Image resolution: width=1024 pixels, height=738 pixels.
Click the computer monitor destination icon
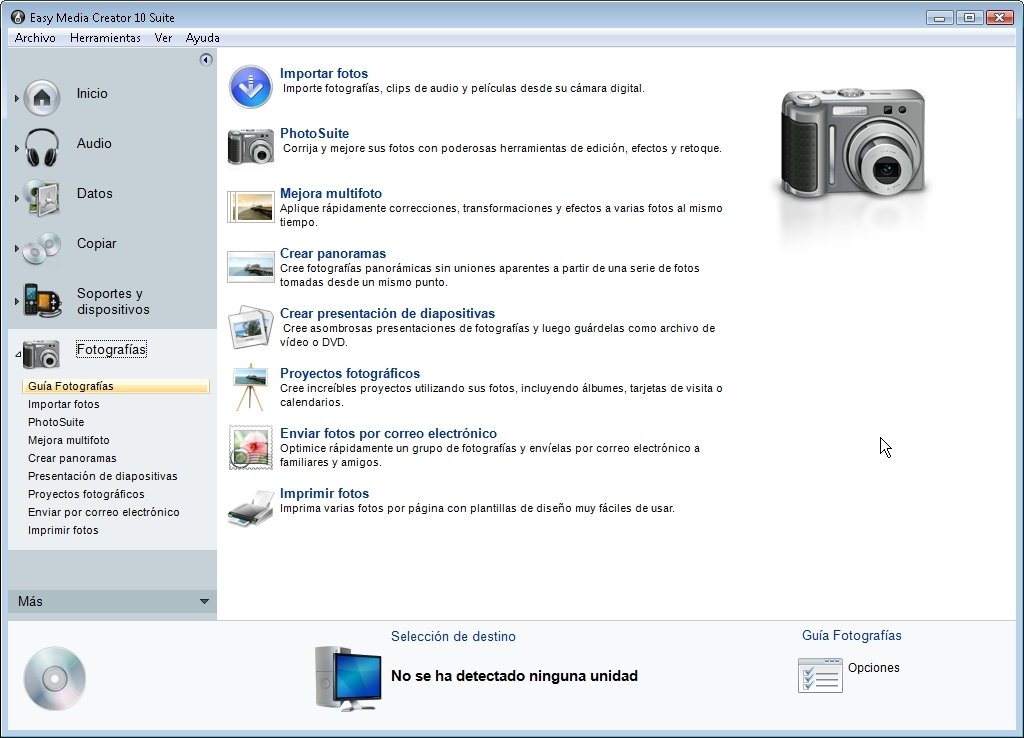[x=348, y=679]
